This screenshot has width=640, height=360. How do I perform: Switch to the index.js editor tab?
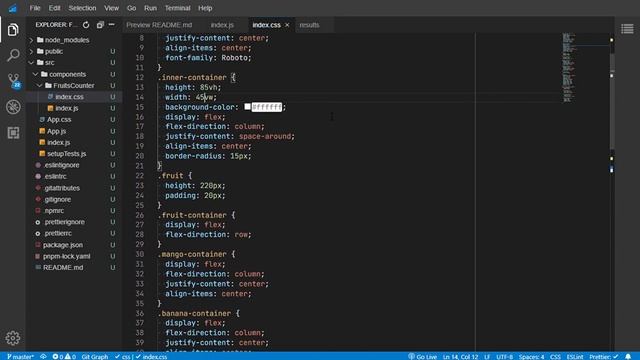[x=222, y=25]
